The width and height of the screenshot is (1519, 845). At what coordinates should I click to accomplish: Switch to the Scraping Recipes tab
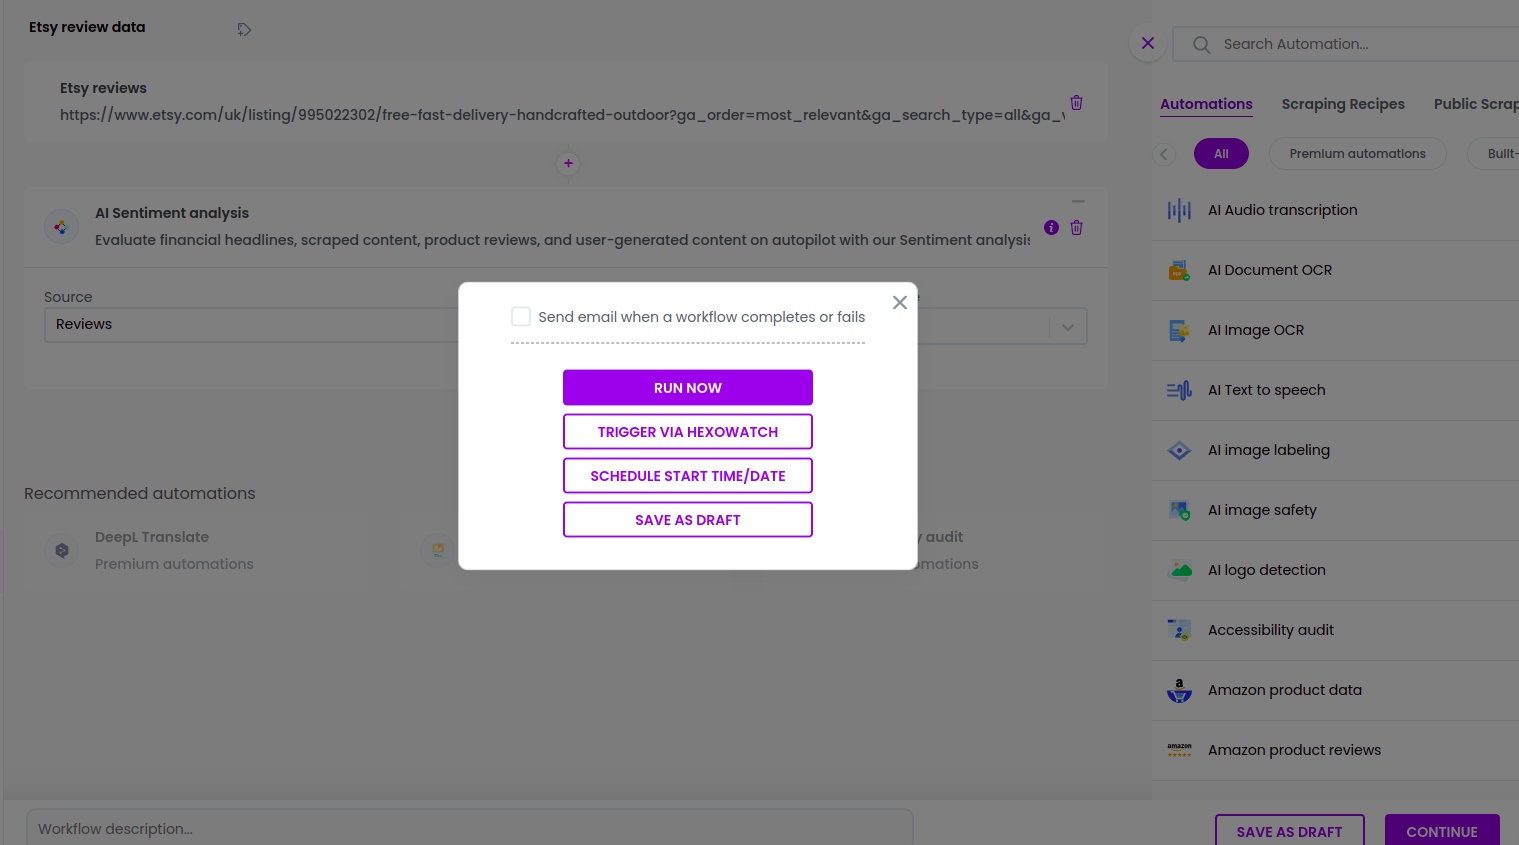coord(1343,104)
